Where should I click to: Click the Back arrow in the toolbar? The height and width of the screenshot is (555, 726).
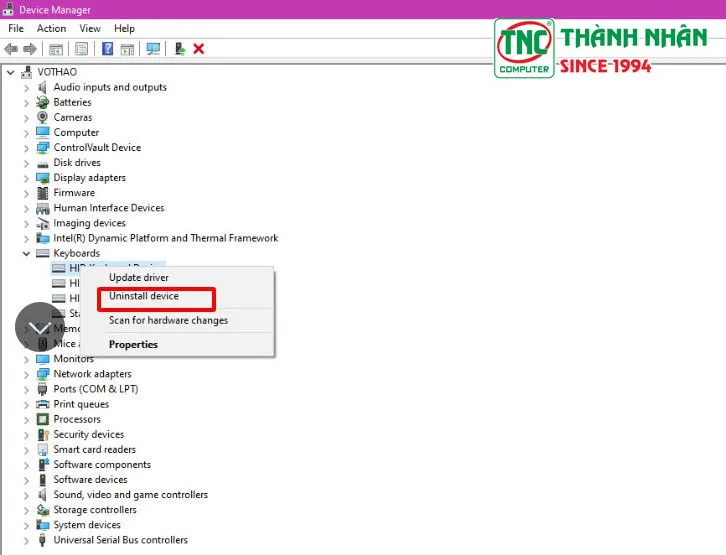(x=11, y=48)
